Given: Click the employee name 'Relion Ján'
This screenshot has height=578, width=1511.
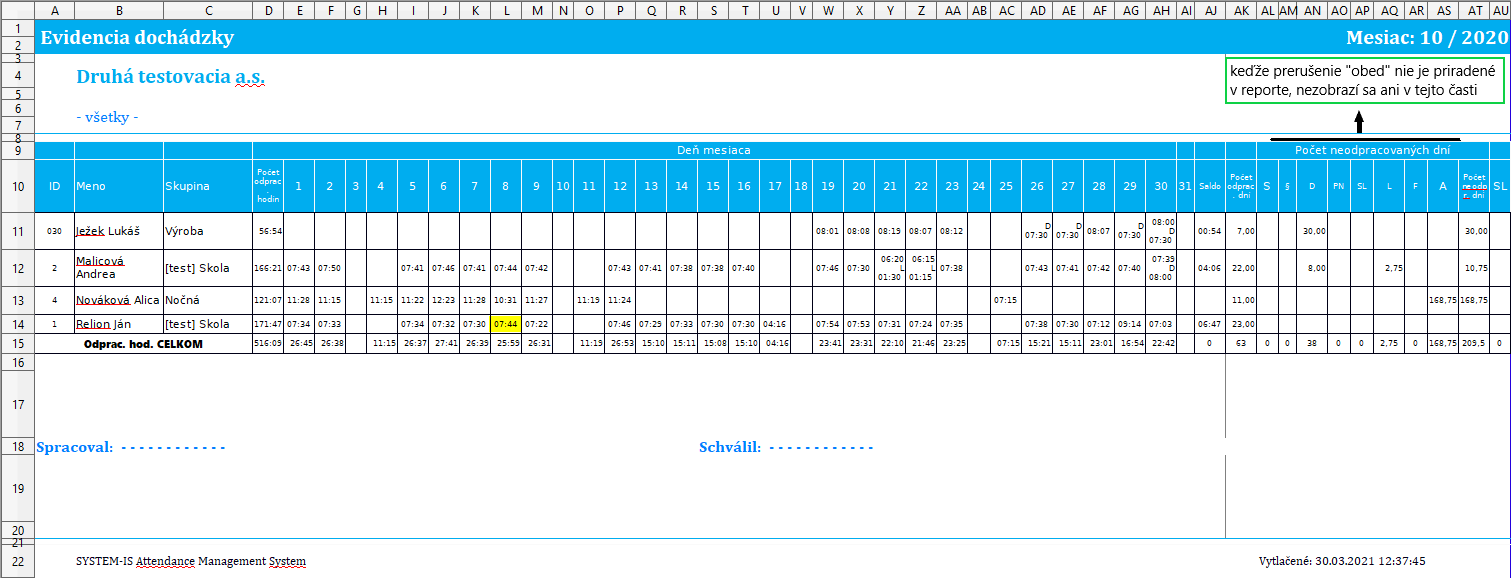Looking at the screenshot, I should coord(104,324).
